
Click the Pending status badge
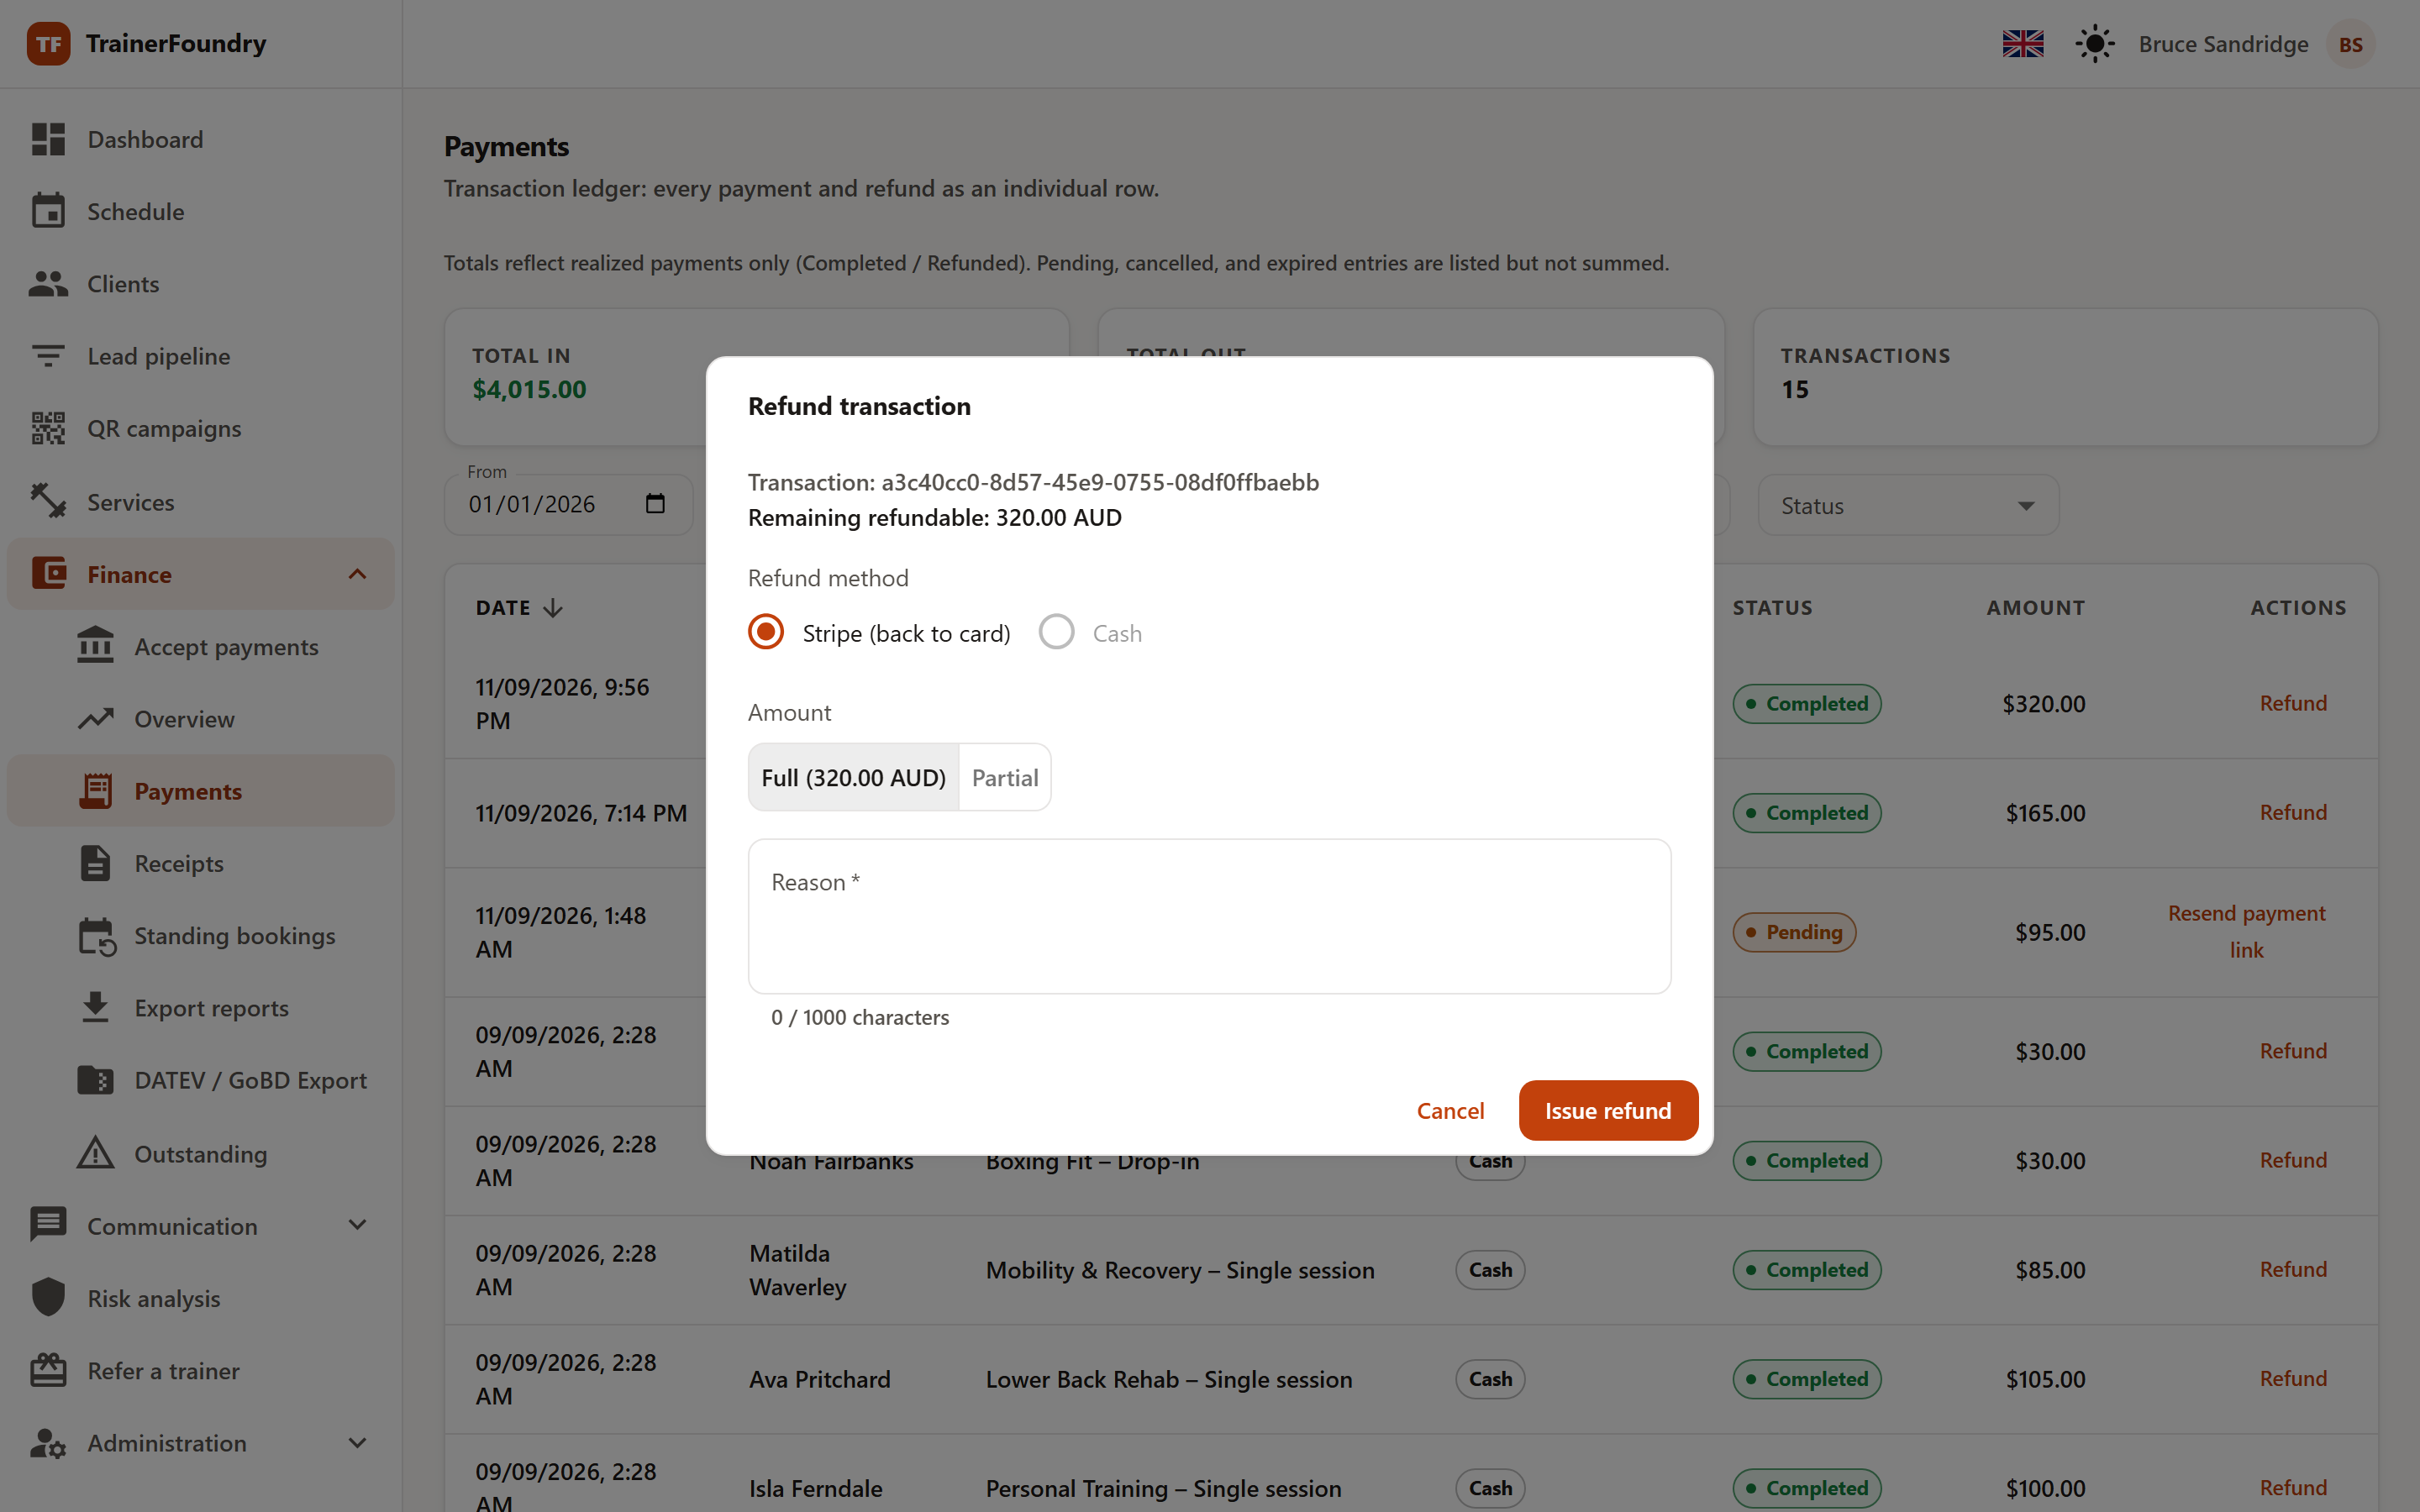click(1794, 932)
